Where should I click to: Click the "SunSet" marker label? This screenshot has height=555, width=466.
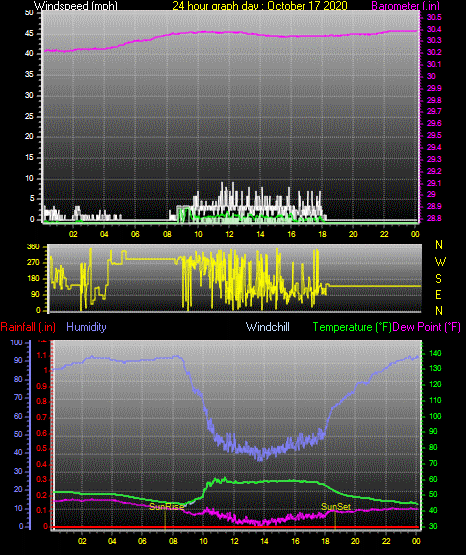[x=336, y=507]
